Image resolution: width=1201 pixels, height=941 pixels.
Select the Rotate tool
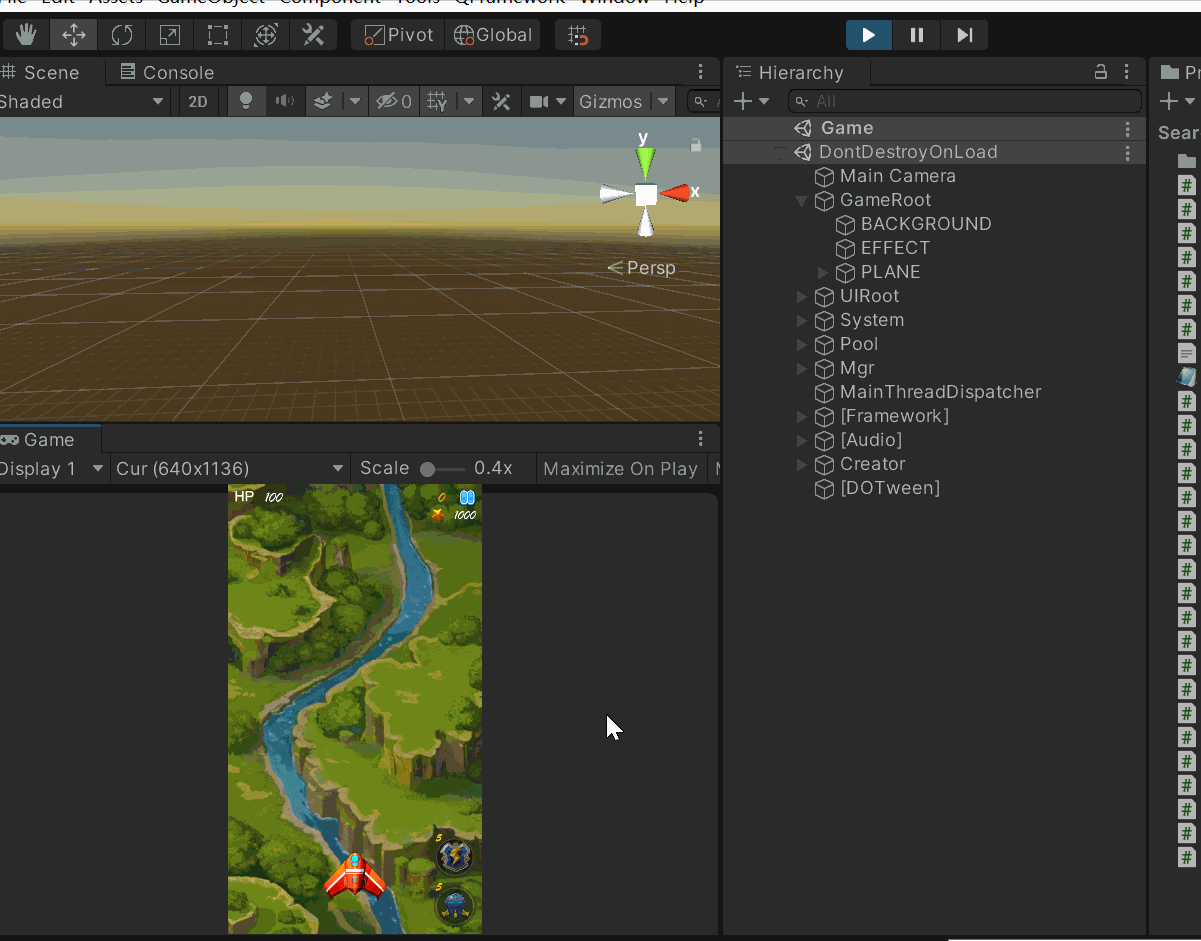(x=122, y=35)
